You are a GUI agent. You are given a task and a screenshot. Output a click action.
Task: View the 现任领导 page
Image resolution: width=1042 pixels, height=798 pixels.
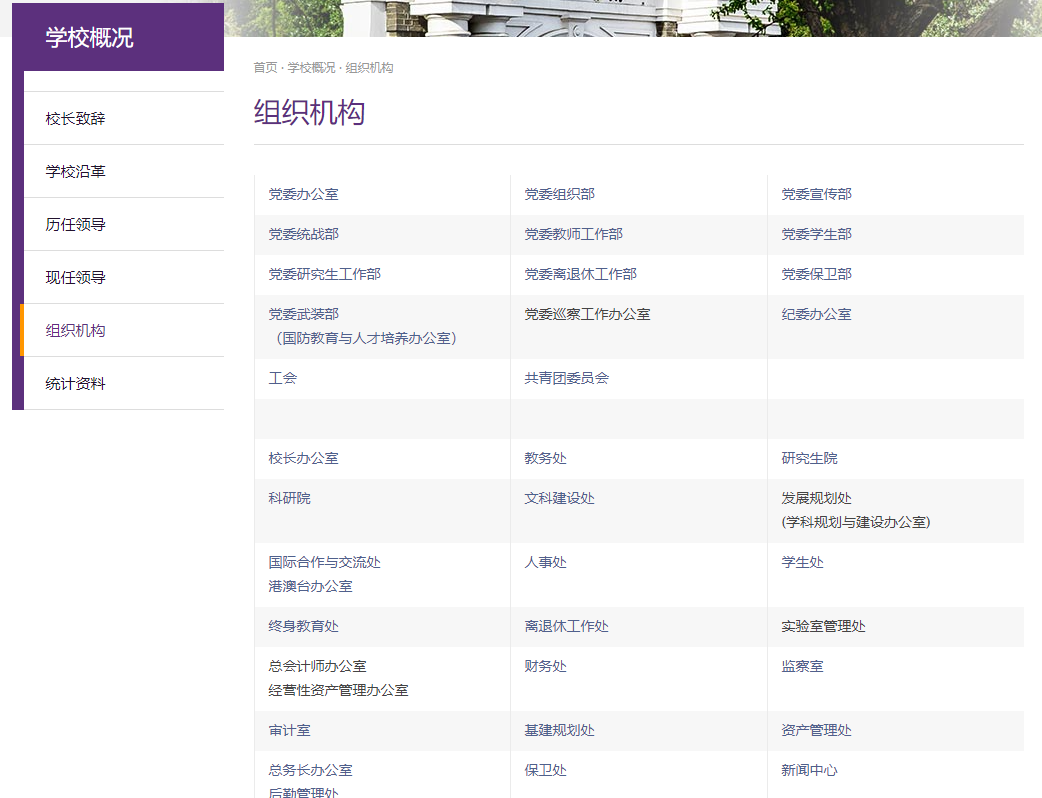click(x=73, y=277)
